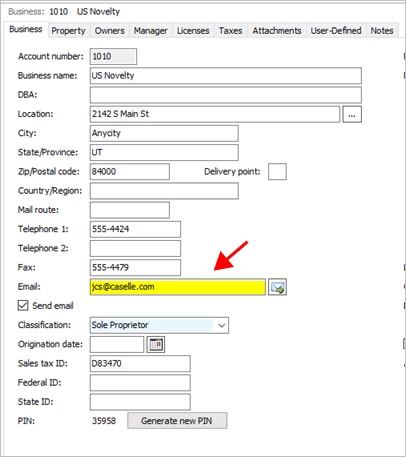This screenshot has width=406, height=457.
Task: Open the Owners tab
Action: tap(110, 31)
